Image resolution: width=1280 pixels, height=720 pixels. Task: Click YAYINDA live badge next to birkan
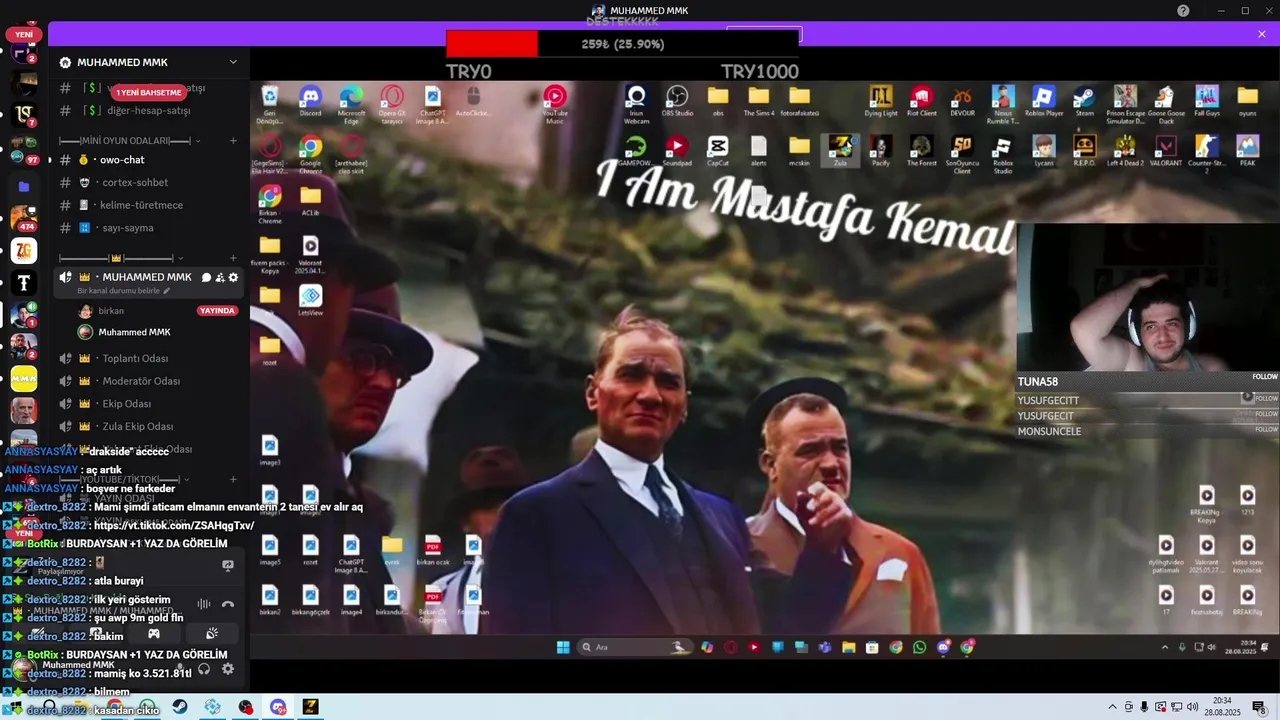[x=218, y=311]
